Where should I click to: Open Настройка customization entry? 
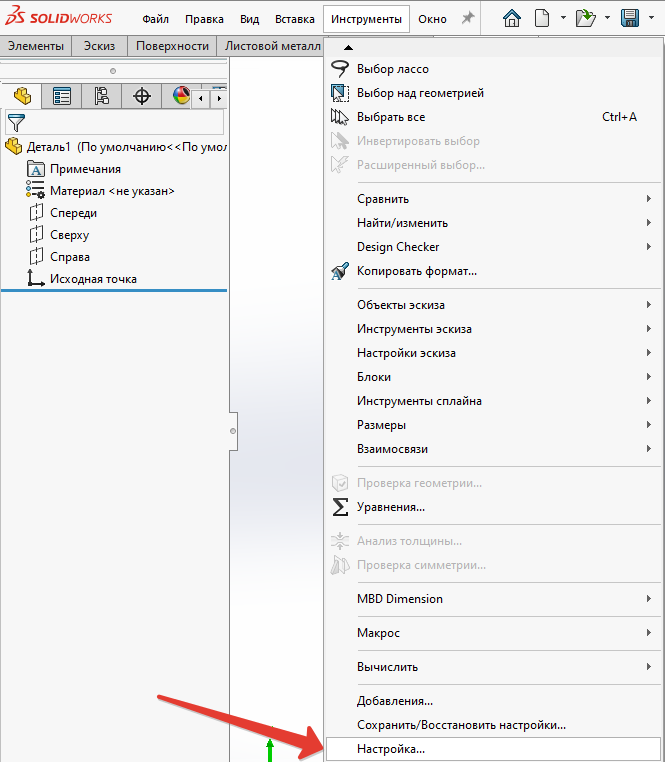493,749
